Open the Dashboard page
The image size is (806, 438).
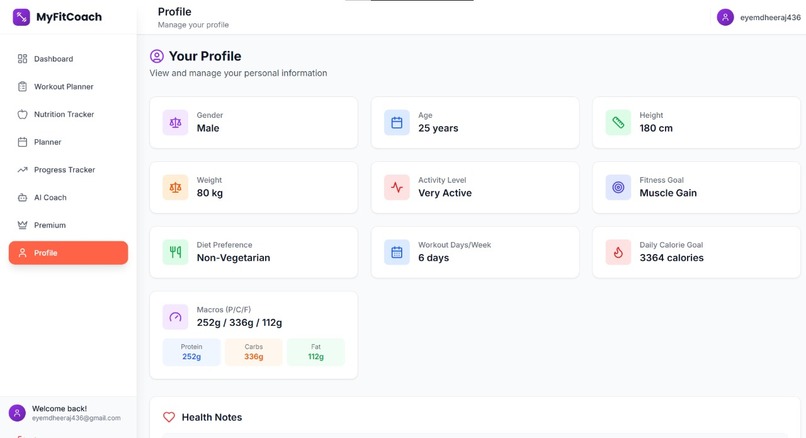coord(68,59)
